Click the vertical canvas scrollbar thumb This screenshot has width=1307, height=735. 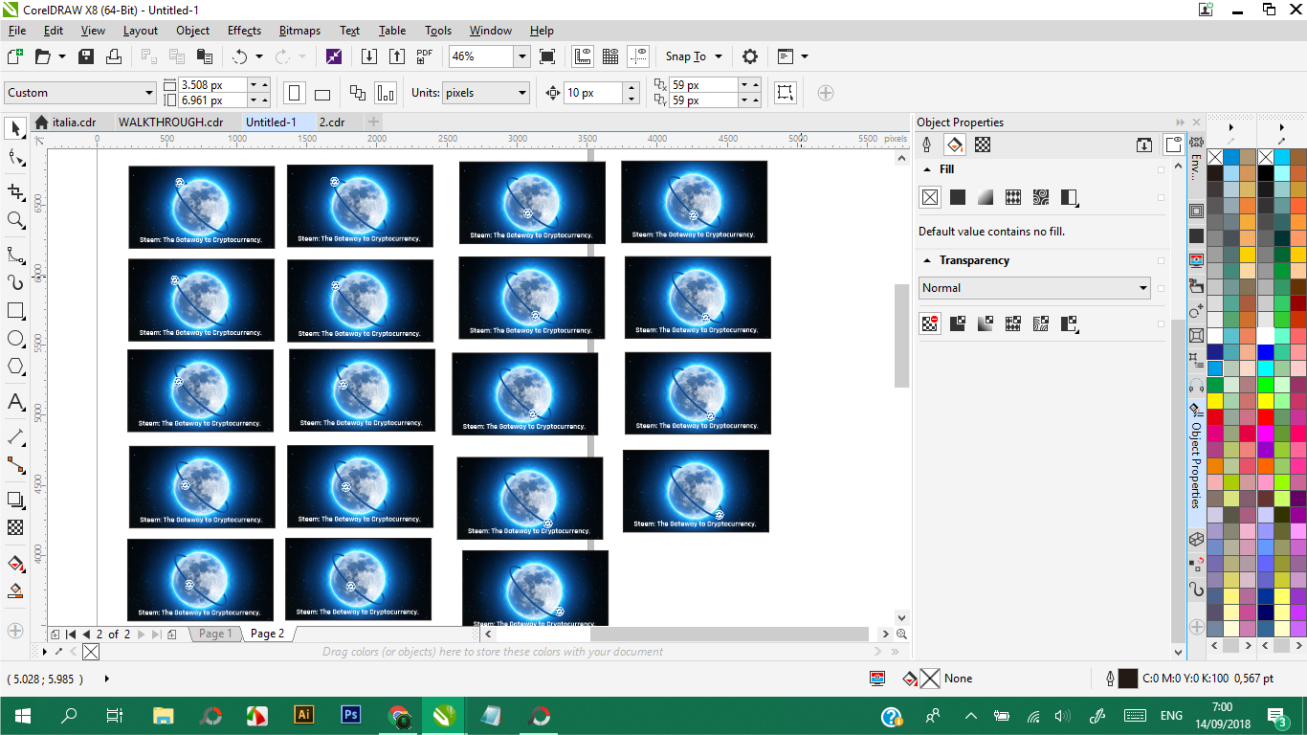[901, 336]
